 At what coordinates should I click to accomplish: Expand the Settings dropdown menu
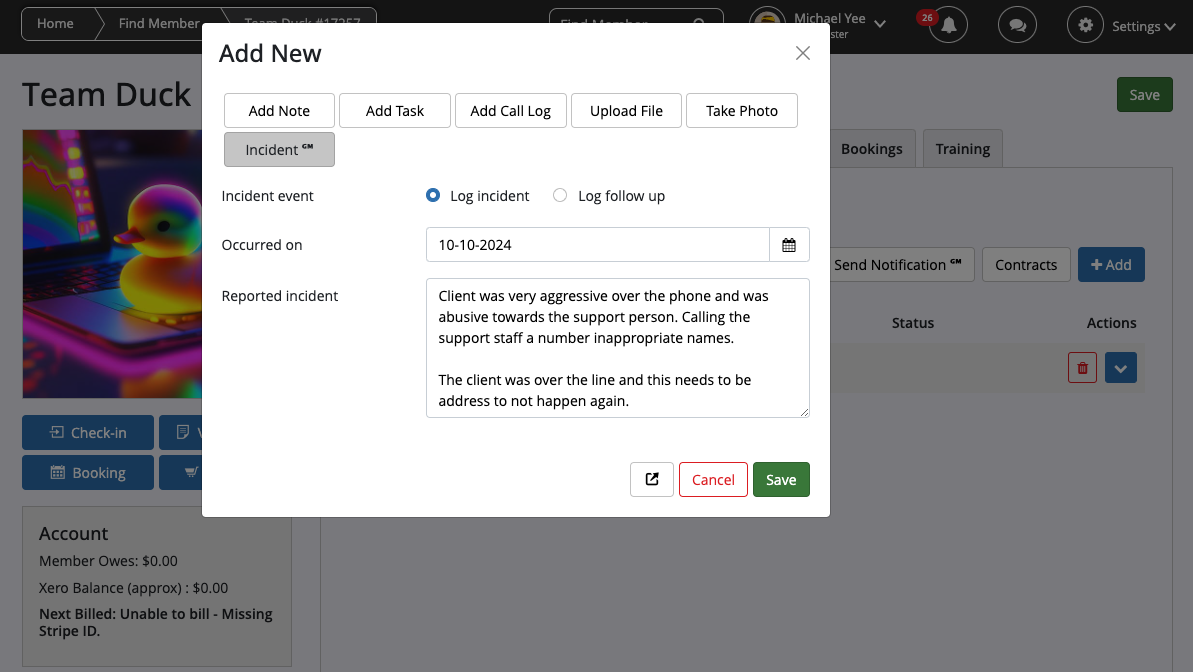(x=1143, y=27)
